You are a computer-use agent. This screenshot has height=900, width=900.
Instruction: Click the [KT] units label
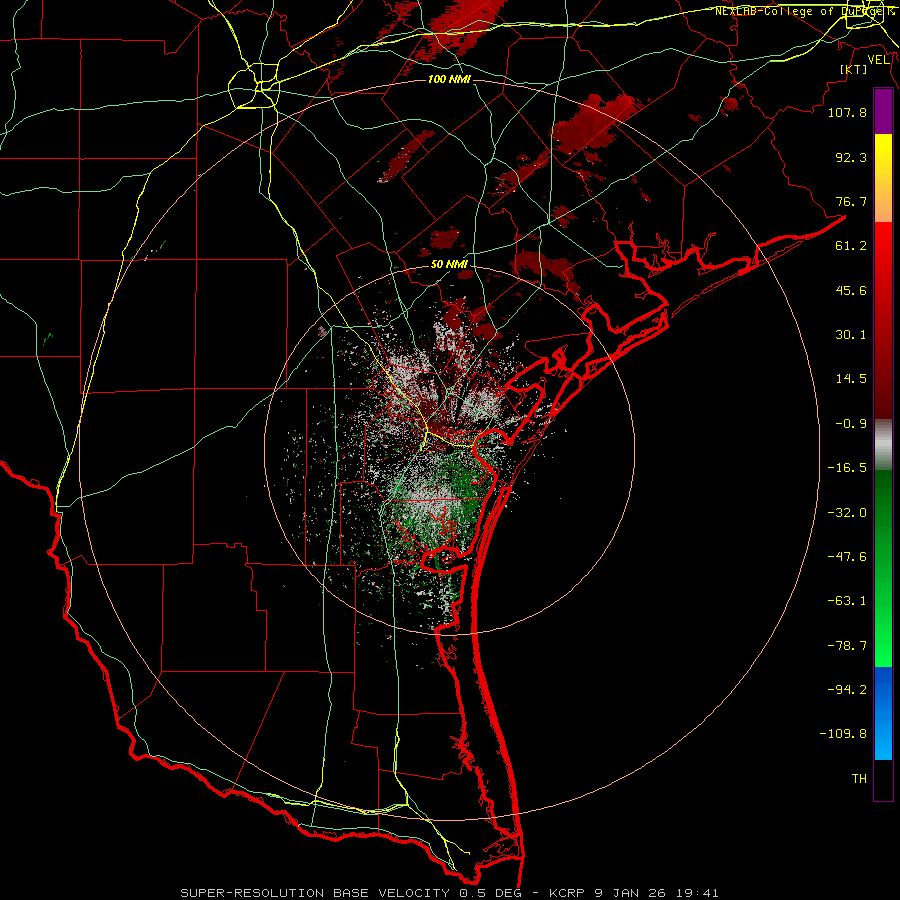854,69
